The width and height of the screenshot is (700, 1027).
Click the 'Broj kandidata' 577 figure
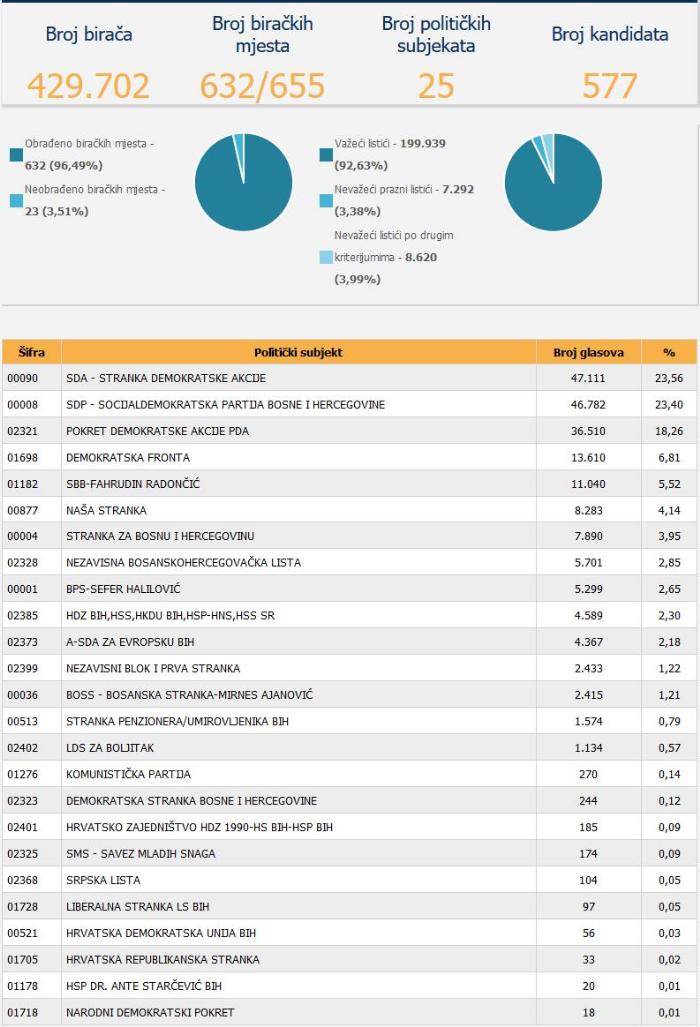(610, 86)
